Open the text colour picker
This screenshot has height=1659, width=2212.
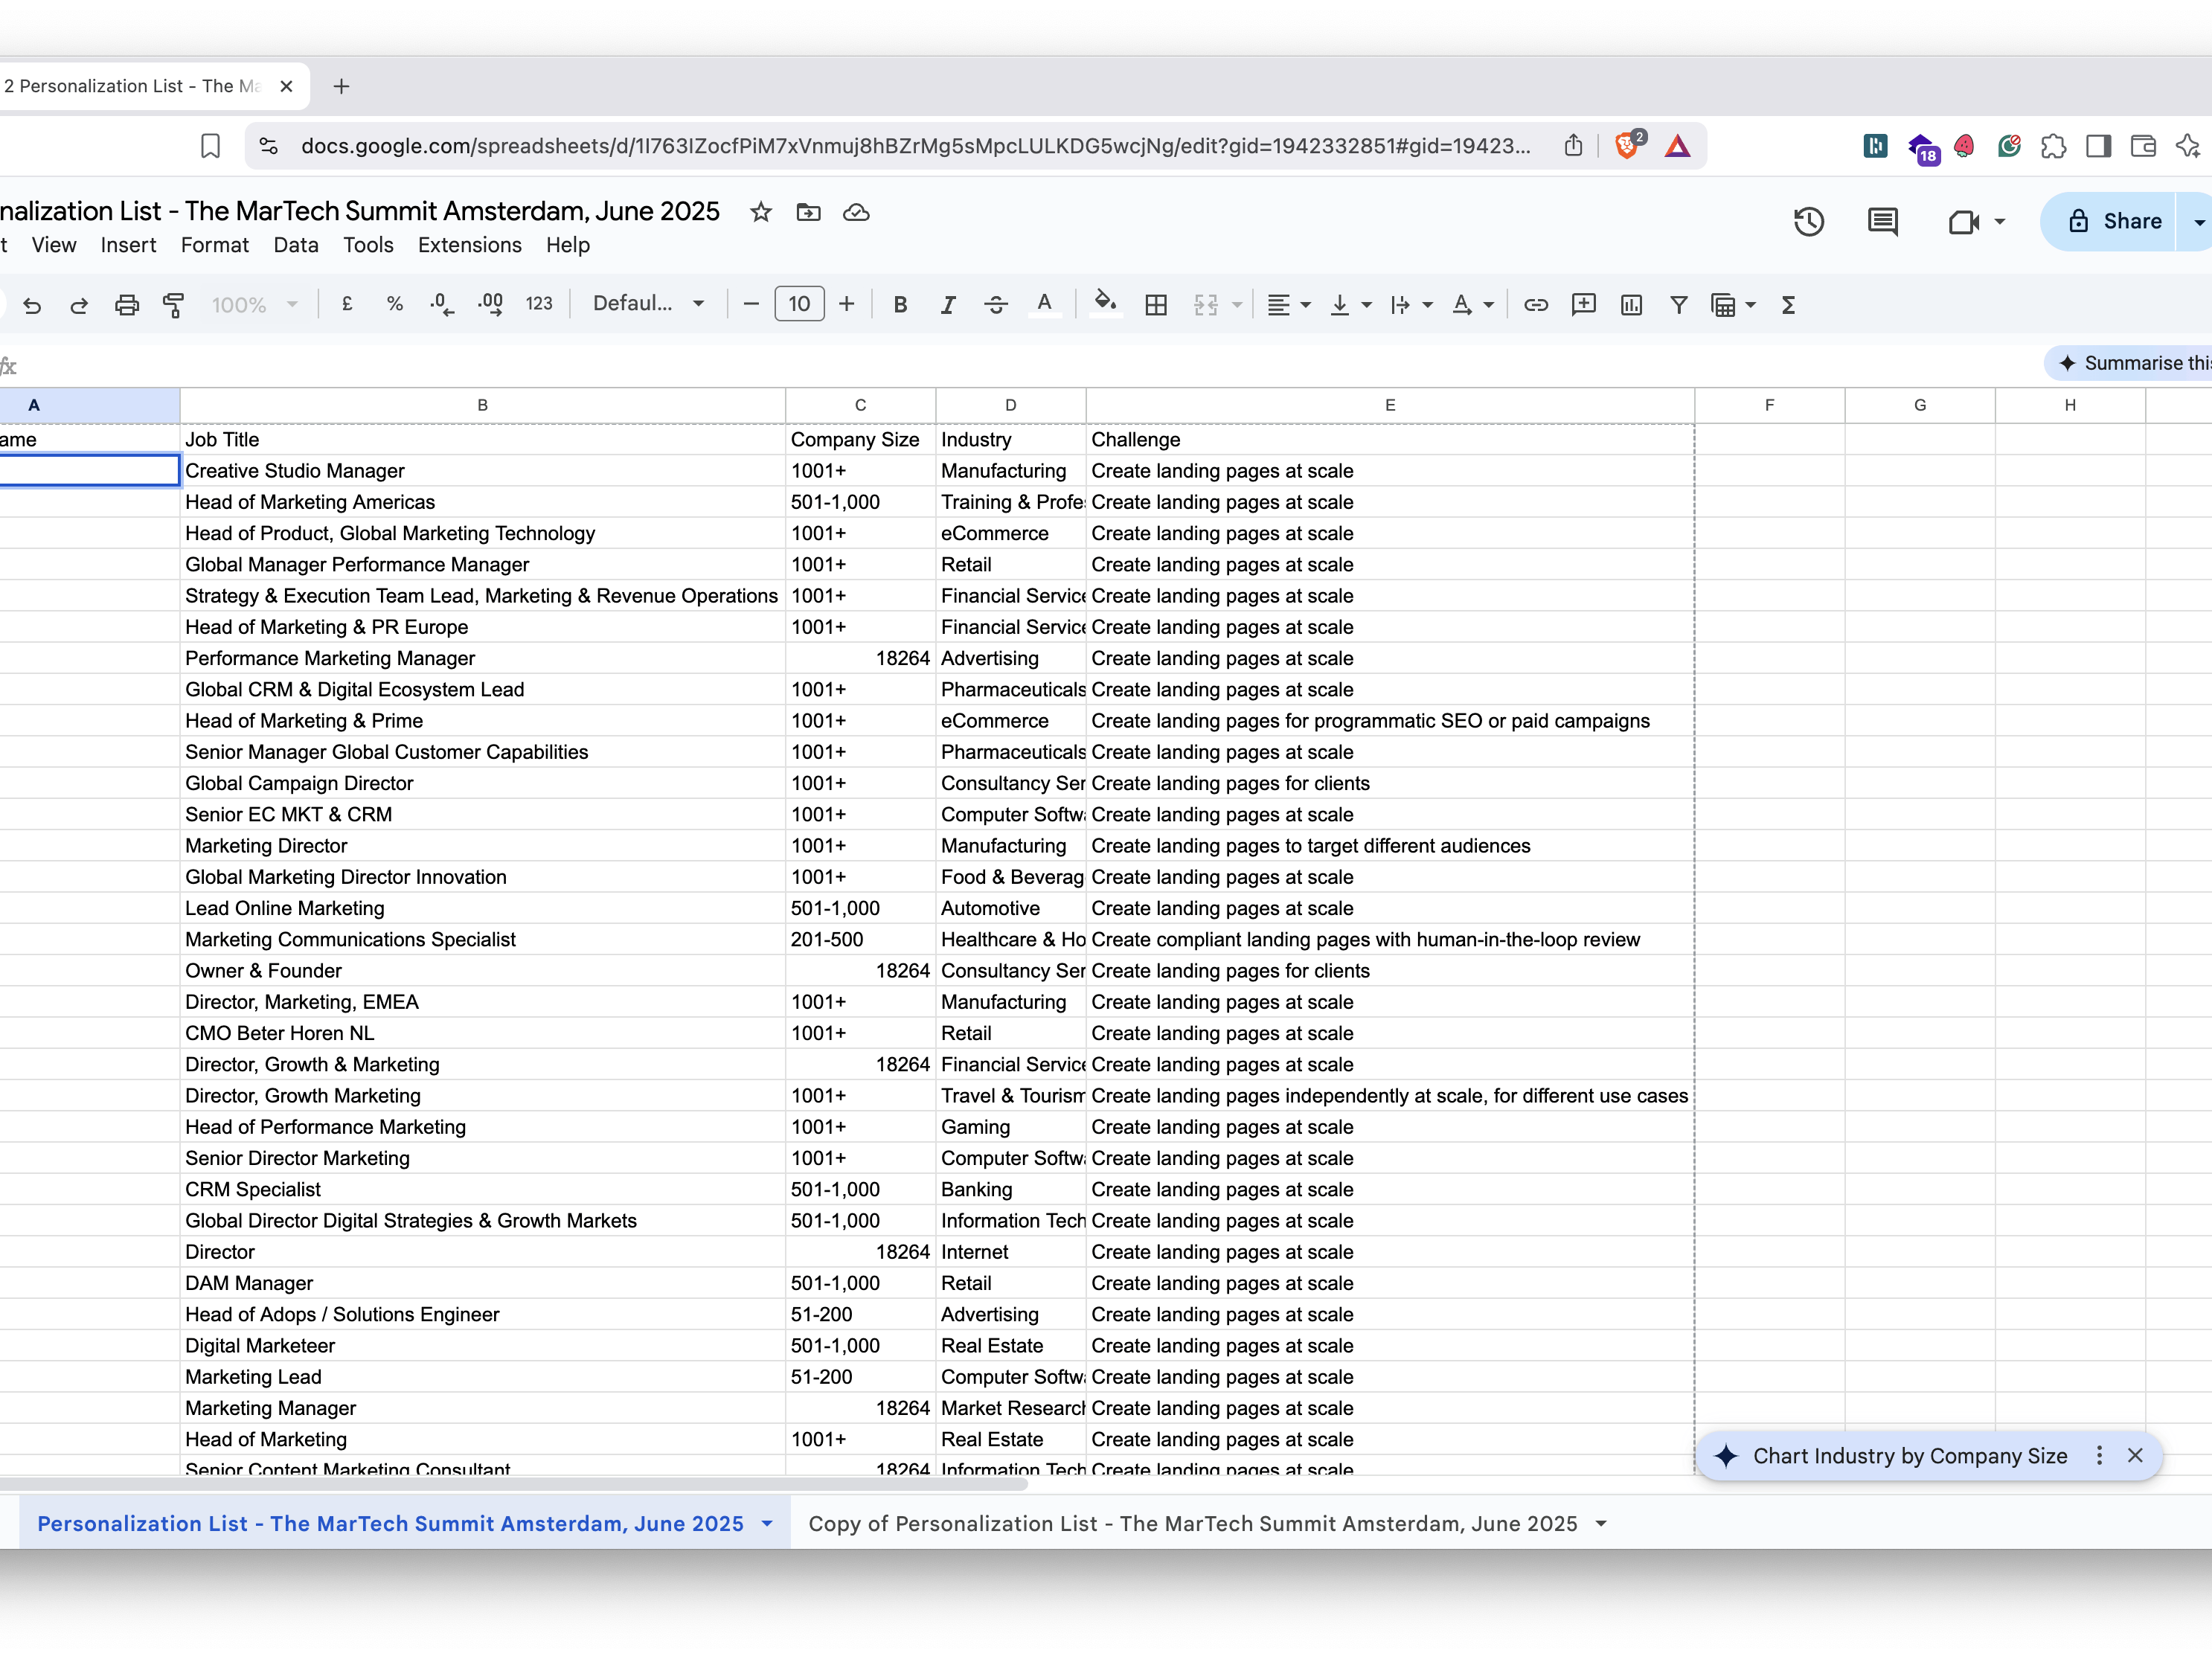click(1044, 304)
